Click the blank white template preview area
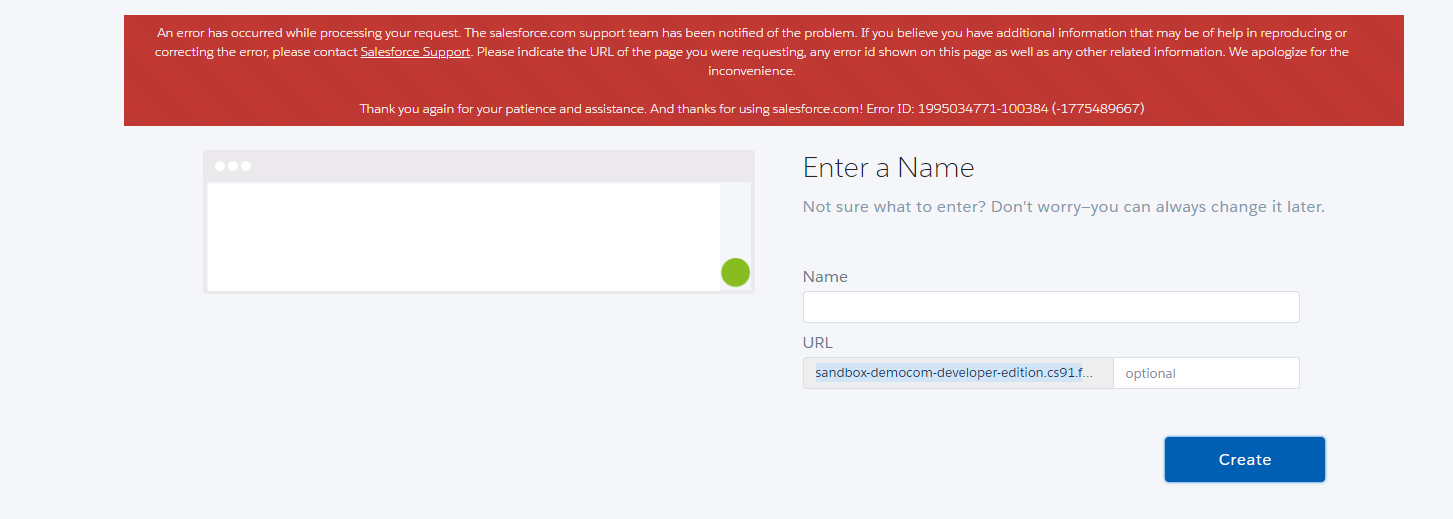The image size is (1453, 519). coord(463,236)
